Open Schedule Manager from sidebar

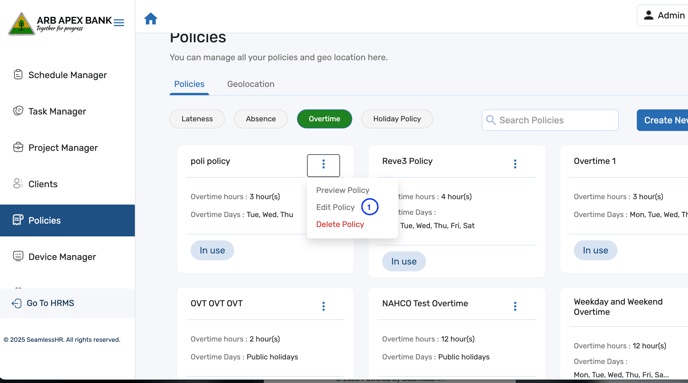pos(68,75)
